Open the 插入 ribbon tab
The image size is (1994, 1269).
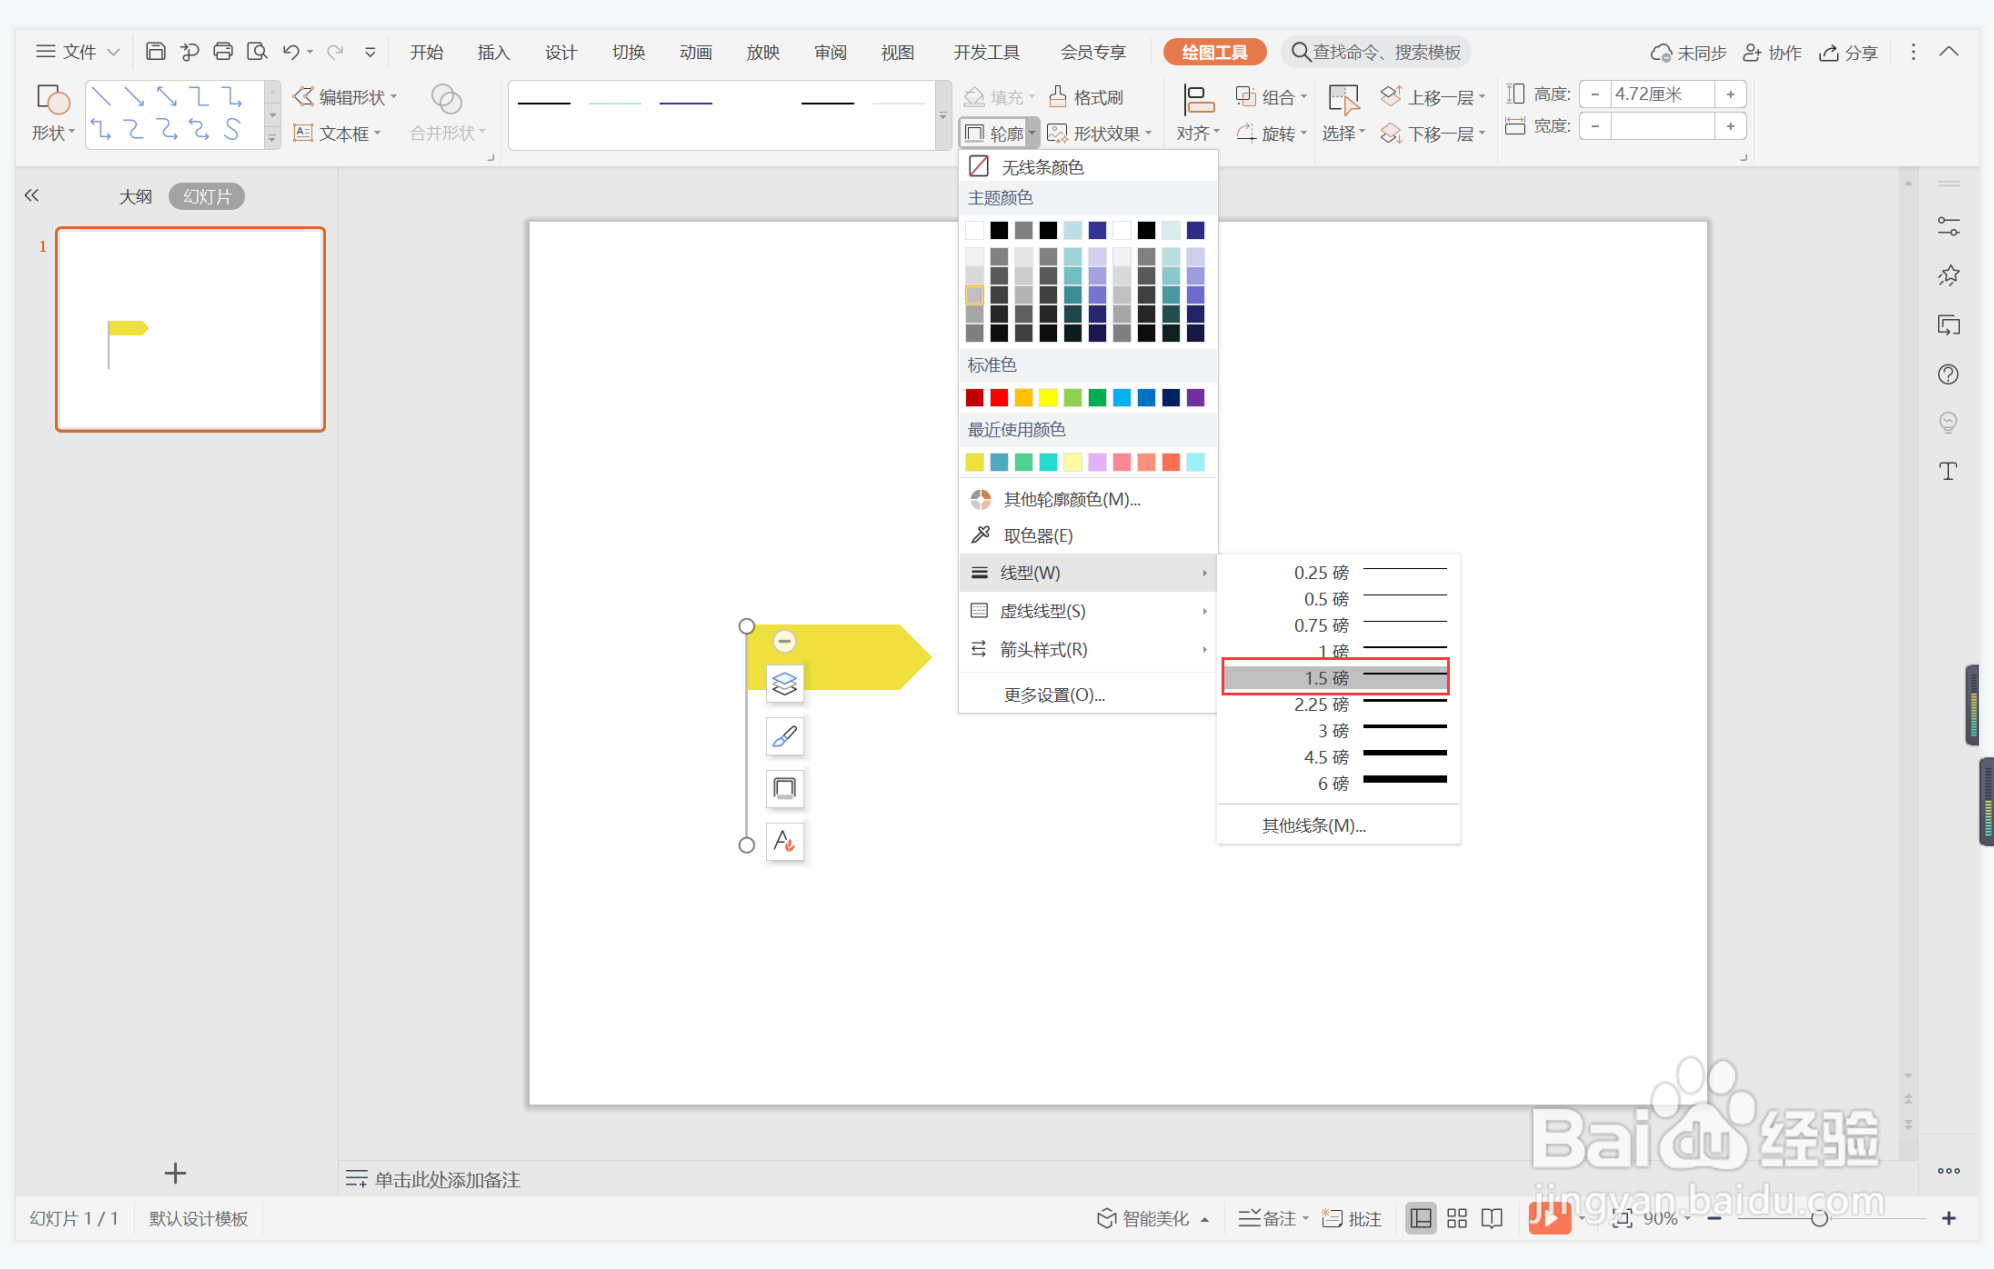[493, 52]
